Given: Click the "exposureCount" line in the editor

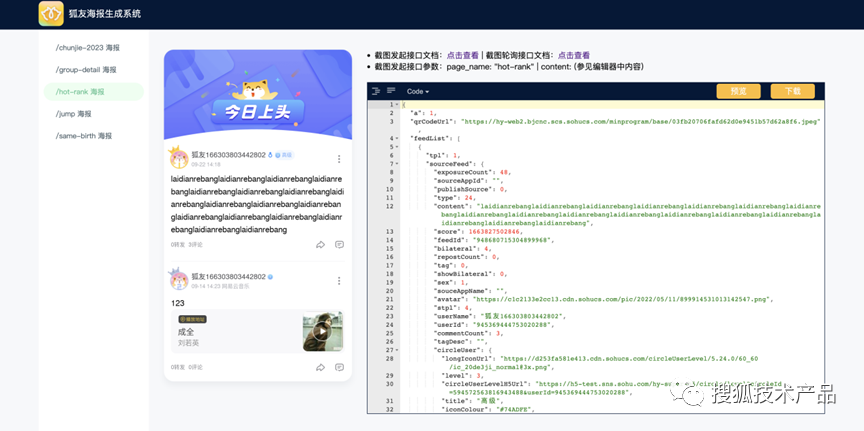Looking at the screenshot, I should tap(472, 172).
